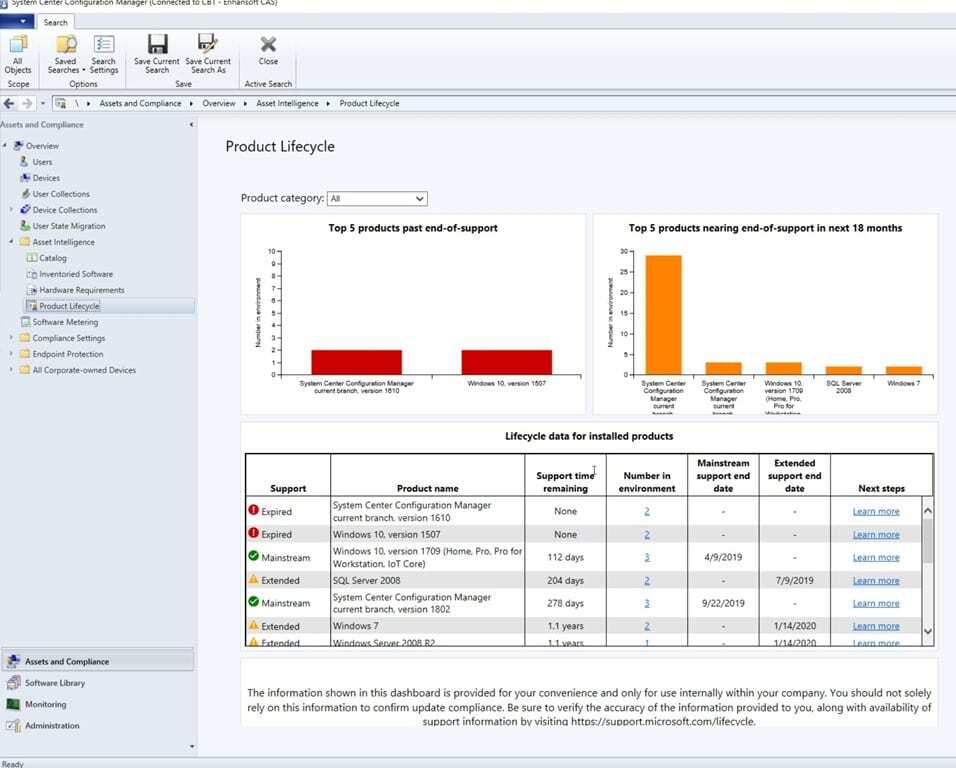
Task: Switch to the Search ribbon tab
Action: point(54,21)
